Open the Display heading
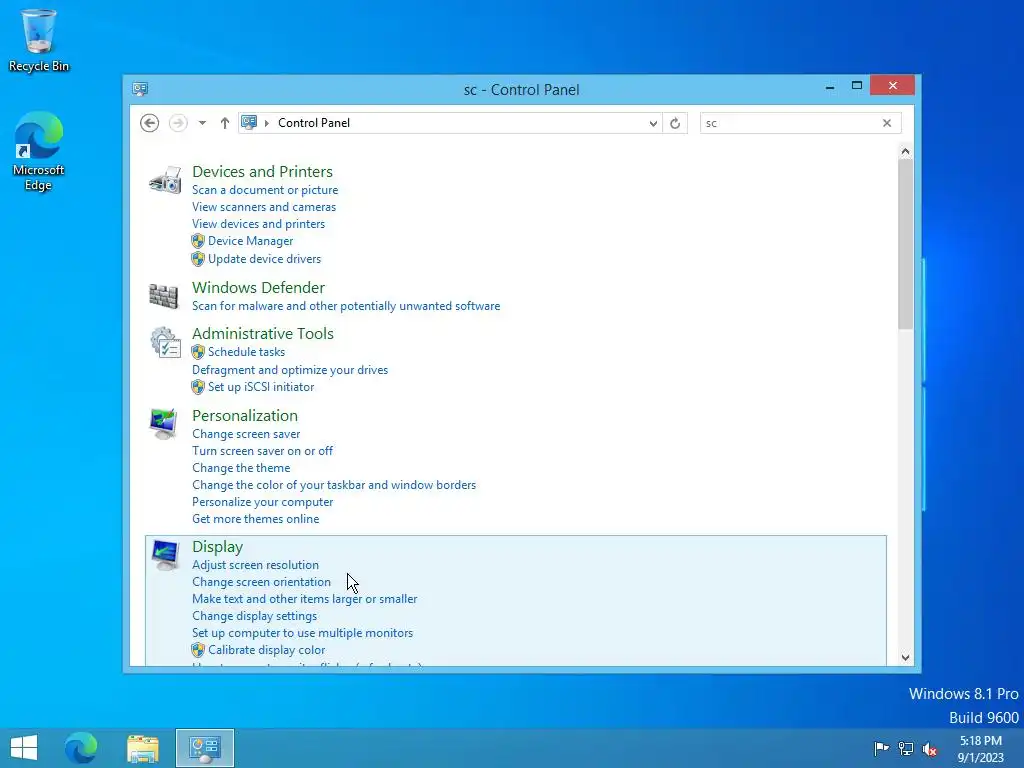The image size is (1024, 768). pos(217,547)
